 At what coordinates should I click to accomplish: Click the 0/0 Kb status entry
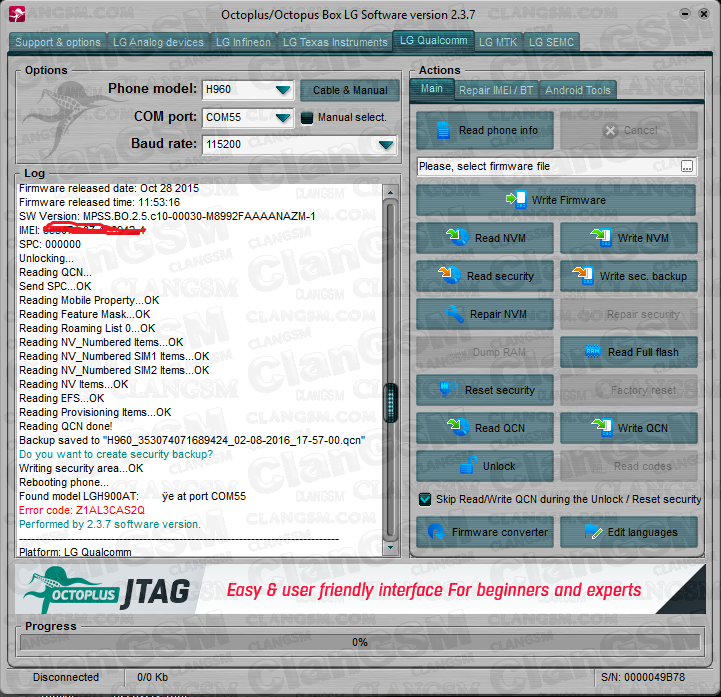tap(152, 677)
